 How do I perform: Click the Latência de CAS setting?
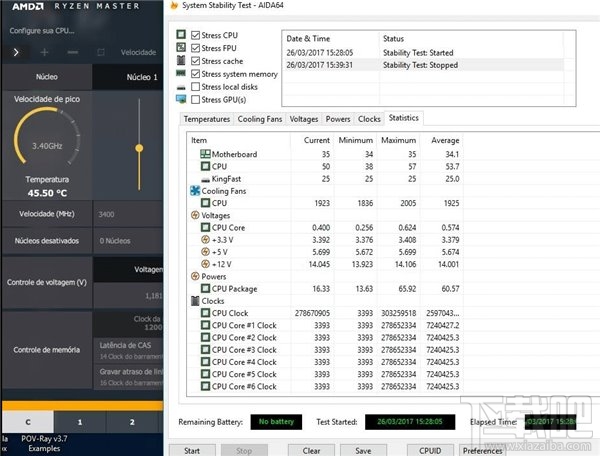click(129, 350)
